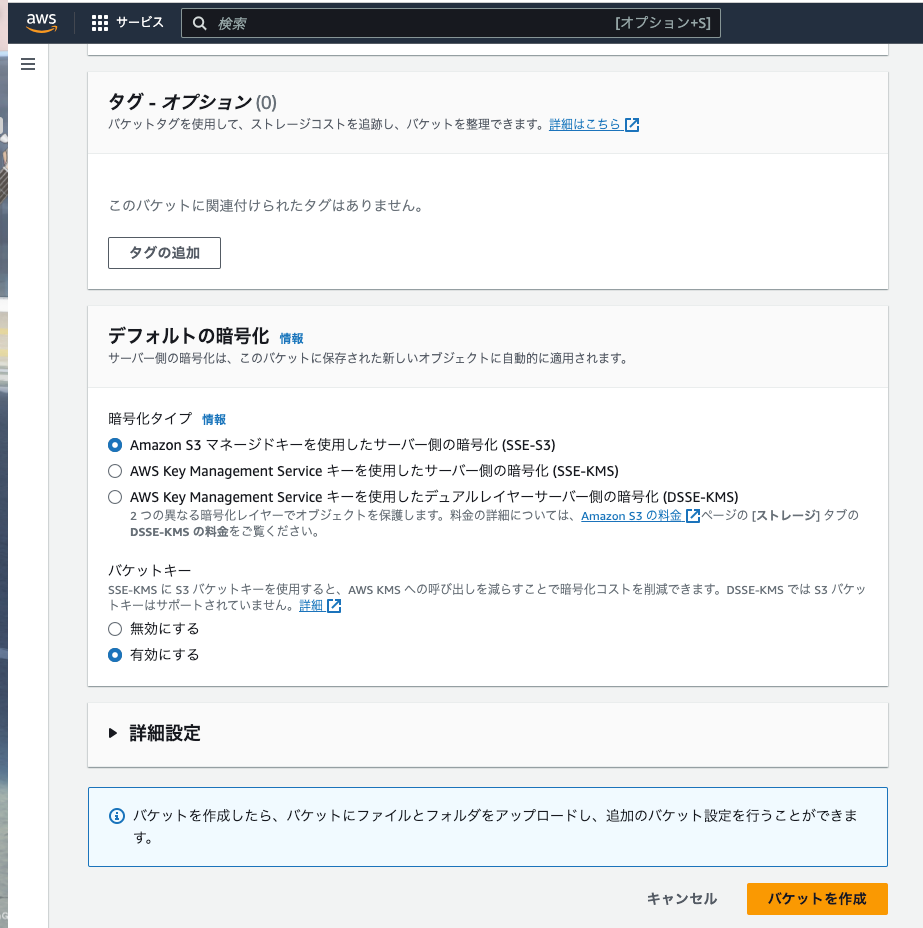Click the キャンセル button
923x928 pixels.
[x=682, y=898]
